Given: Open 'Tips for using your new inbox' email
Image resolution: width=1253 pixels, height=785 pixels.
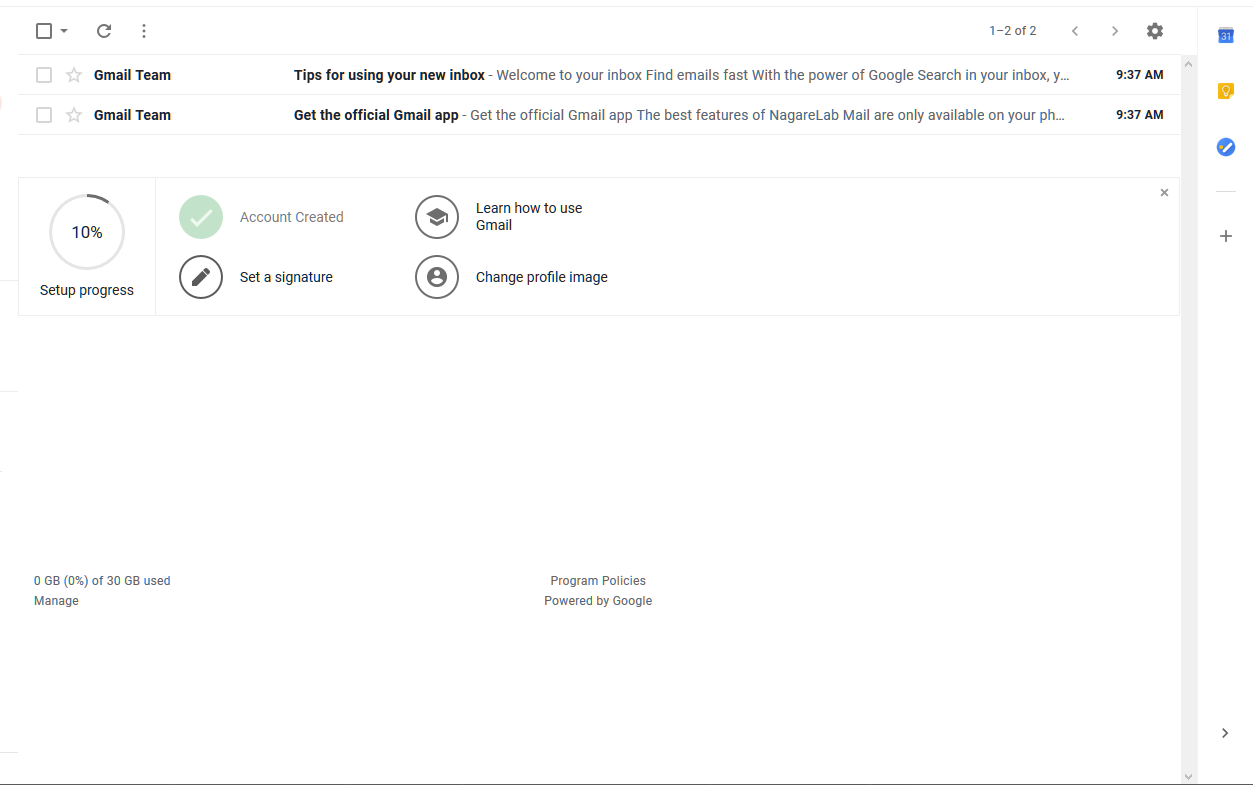Looking at the screenshot, I should 599,75.
